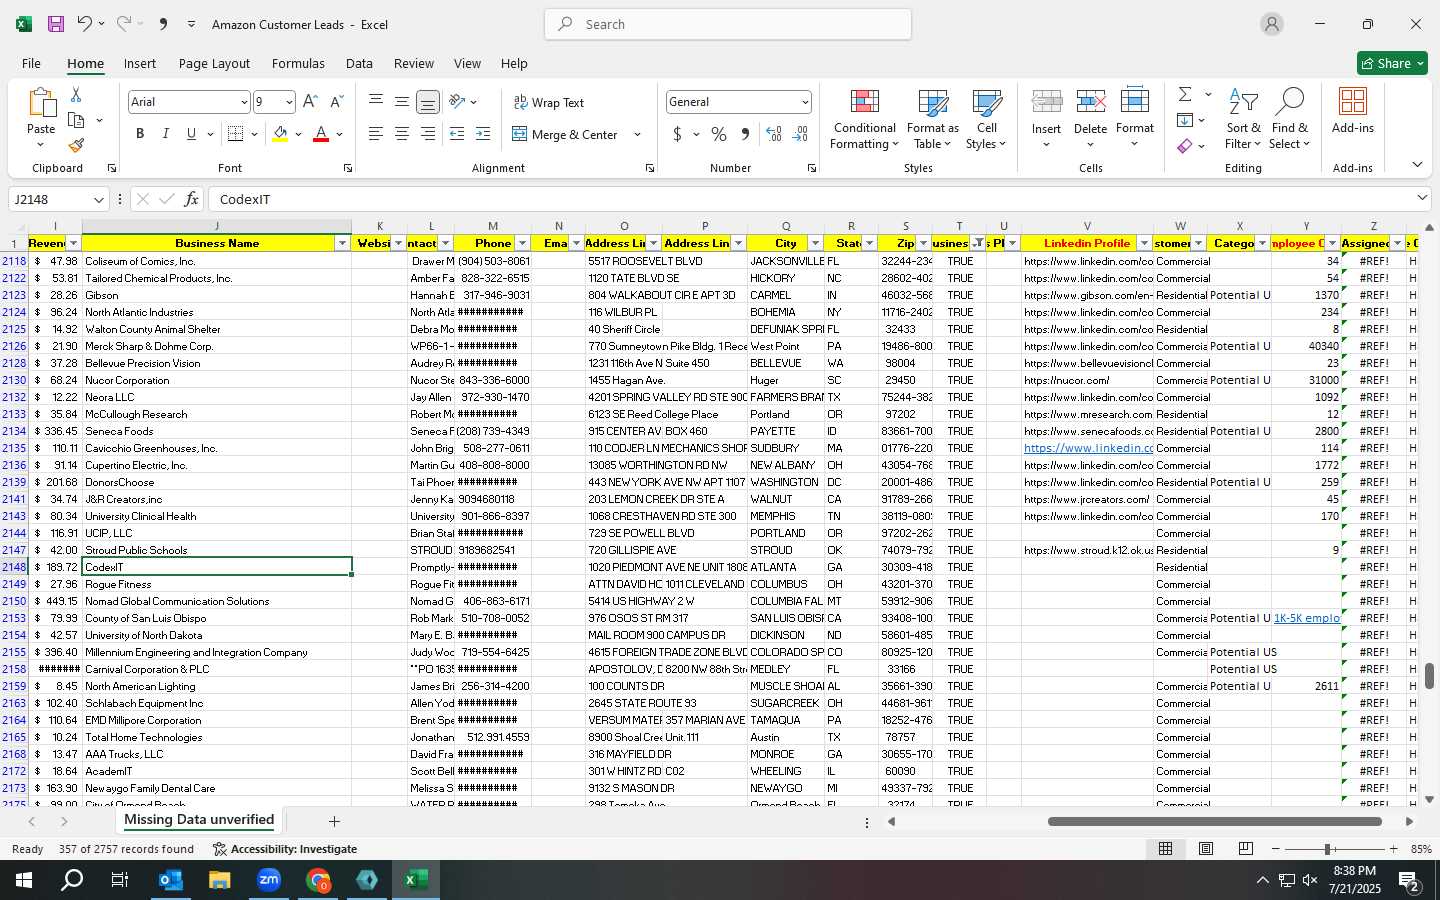This screenshot has width=1440, height=900.
Task: Click Accessibility: Investigate in status bar
Action: [285, 849]
